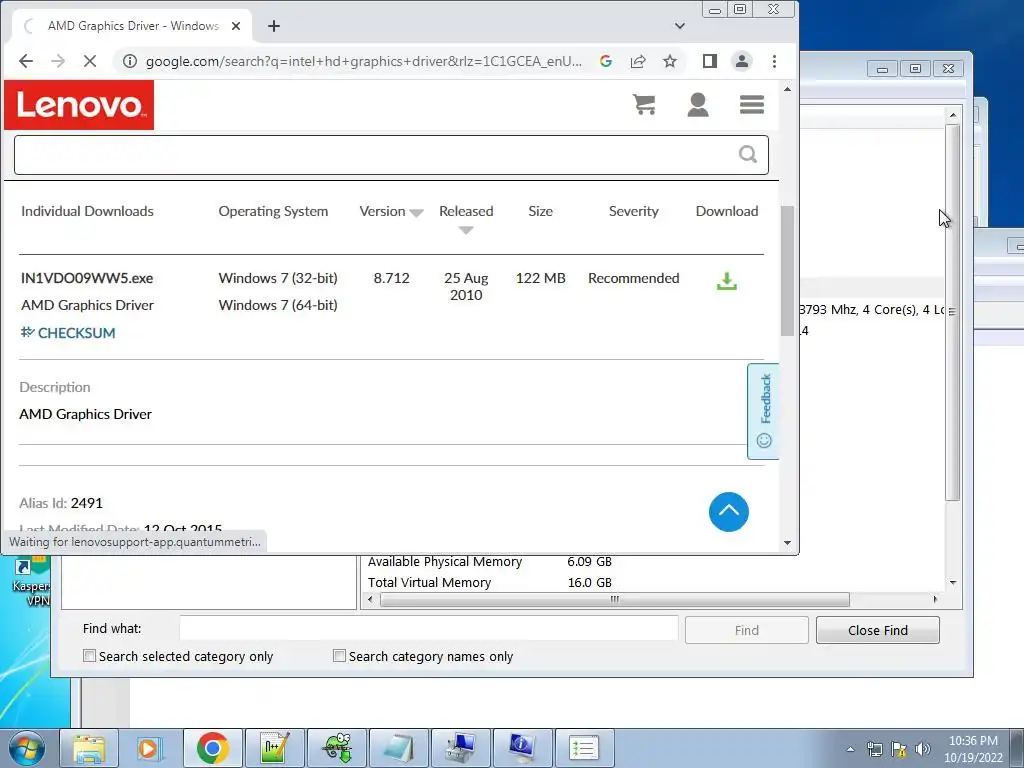Viewport: 1024px width, 768px height.
Task: Open File Explorer from the taskbar
Action: (x=89, y=748)
